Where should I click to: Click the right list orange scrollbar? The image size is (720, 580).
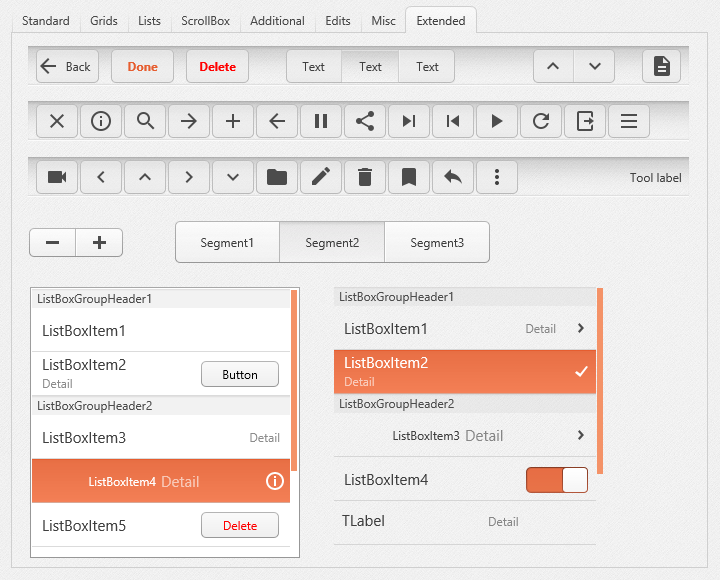pos(600,381)
